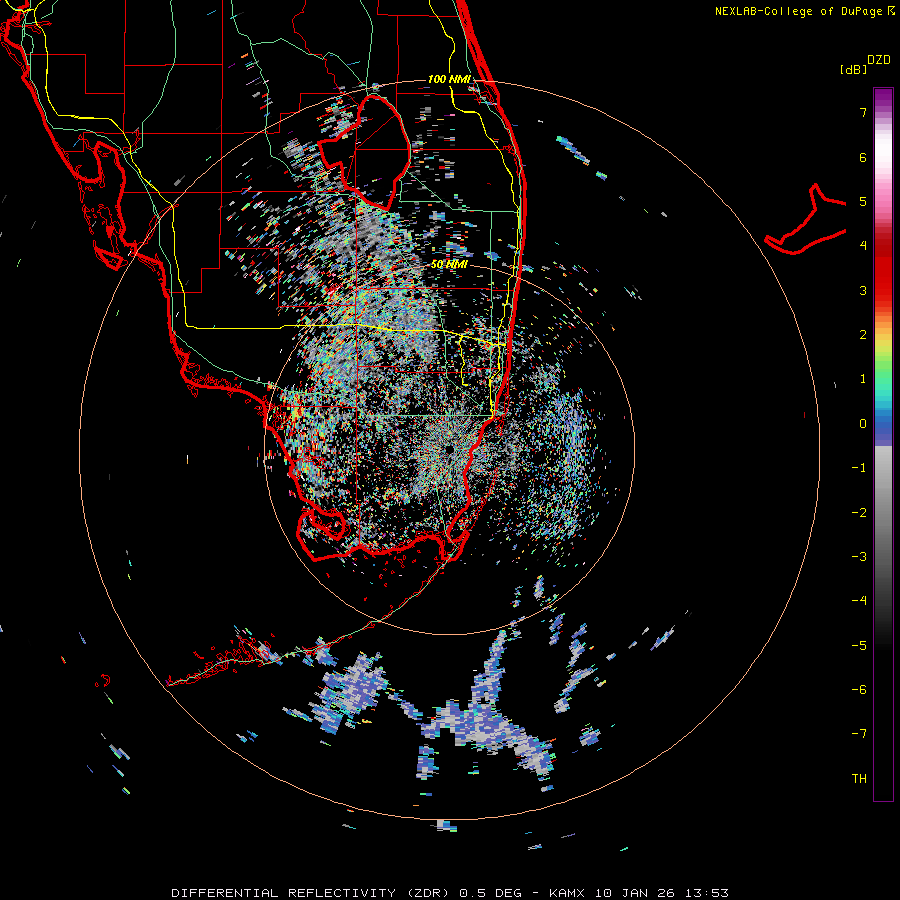900x900 pixels.
Task: Click the purple top of the color bar
Action: tap(883, 98)
